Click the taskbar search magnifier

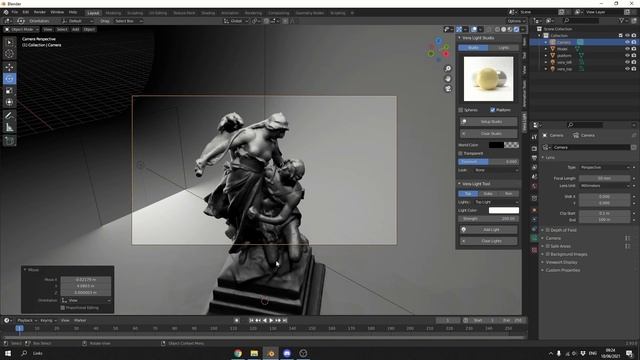[24, 353]
